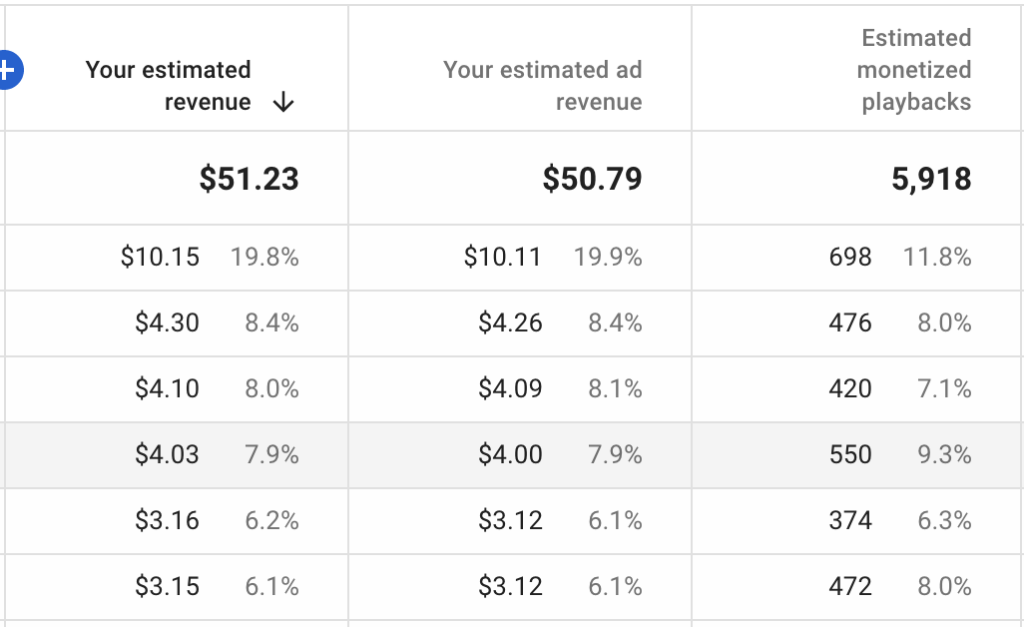Click the $3.15 estimated revenue value

167,587
